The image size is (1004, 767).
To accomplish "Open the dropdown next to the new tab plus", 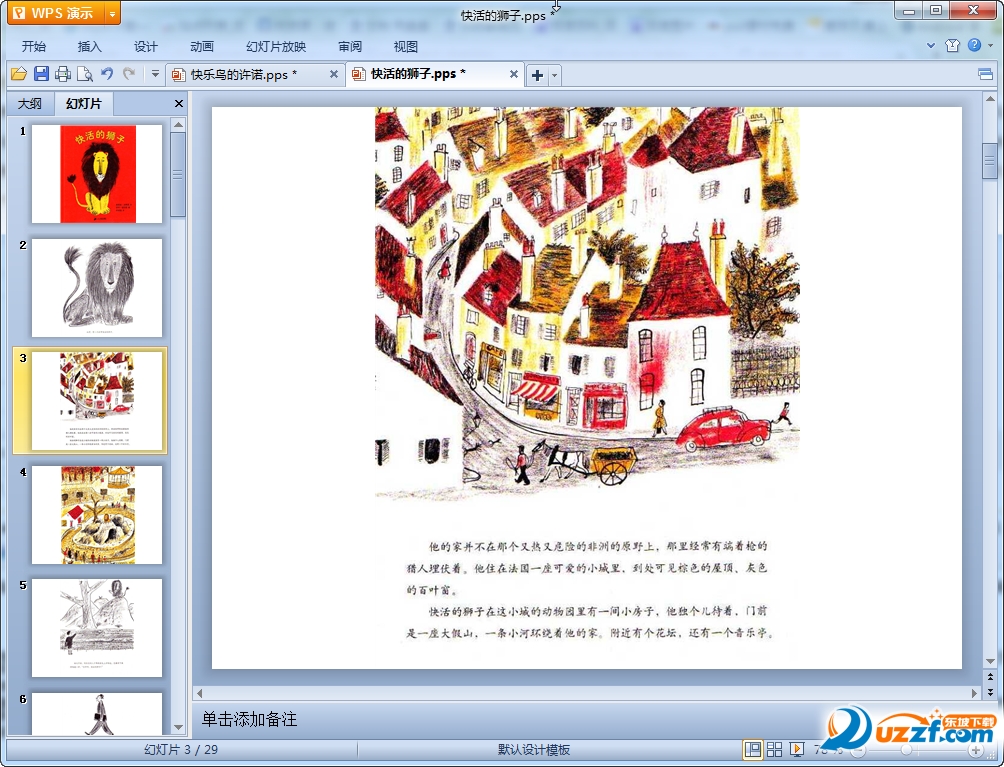I will click(555, 75).
